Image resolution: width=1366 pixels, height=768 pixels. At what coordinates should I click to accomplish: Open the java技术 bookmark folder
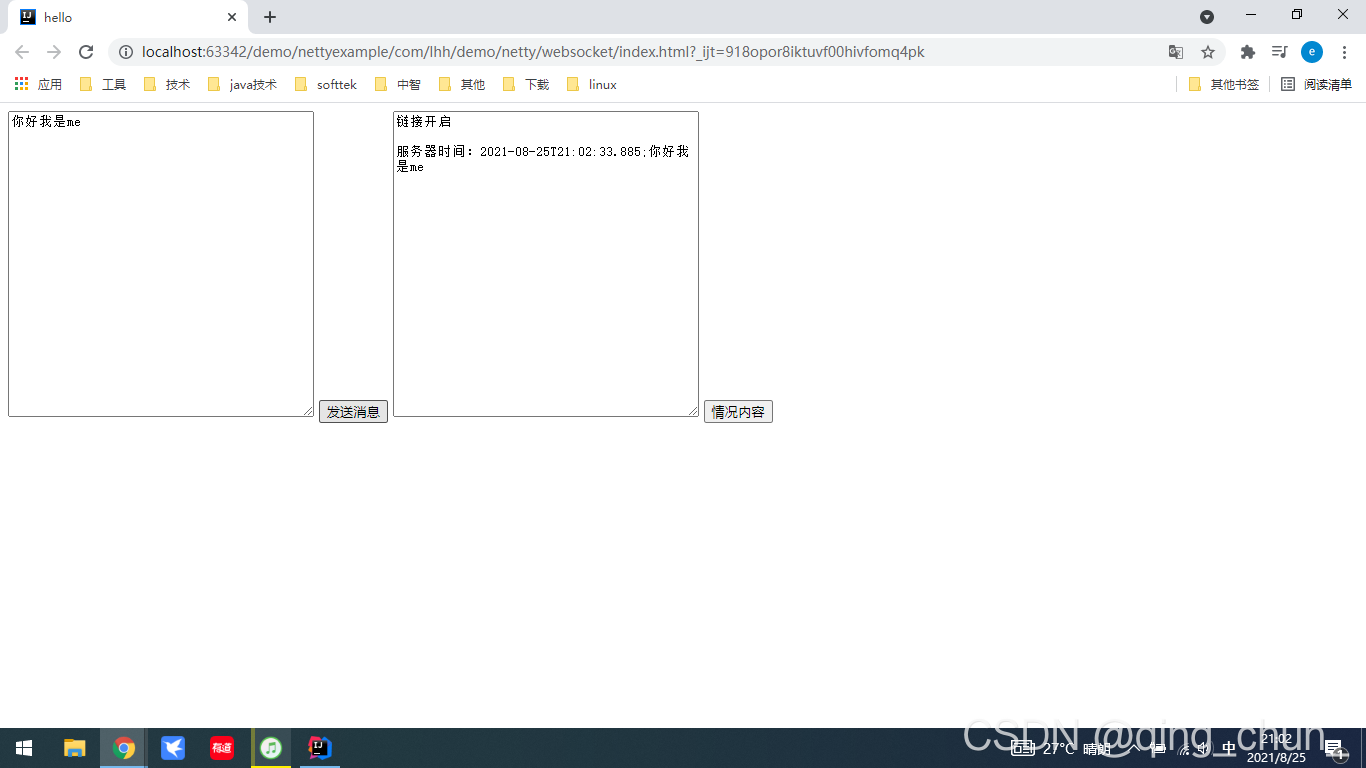[x=243, y=85]
